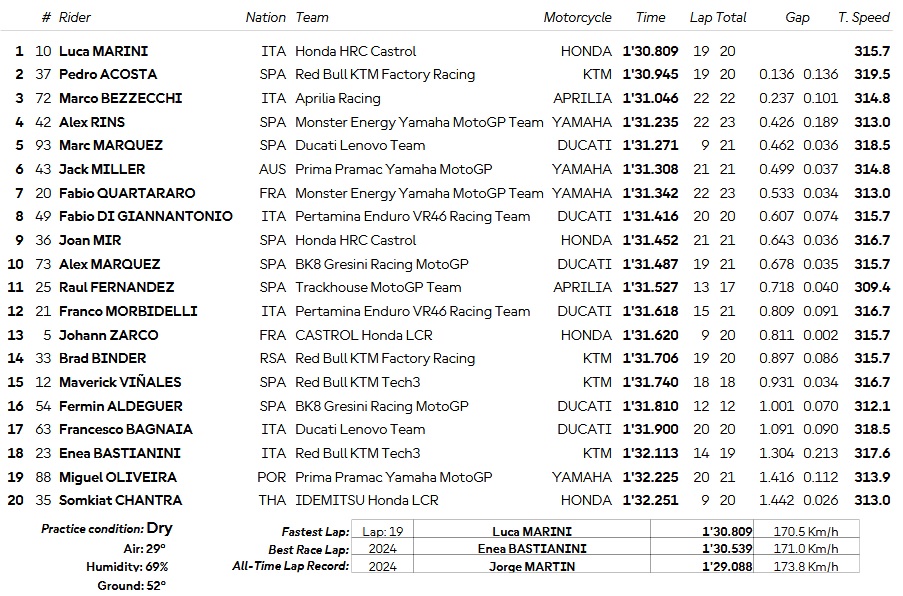Screen dimensions: 903x596
Task: Select Pedro ACOSTA's rider name
Action: tap(108, 74)
